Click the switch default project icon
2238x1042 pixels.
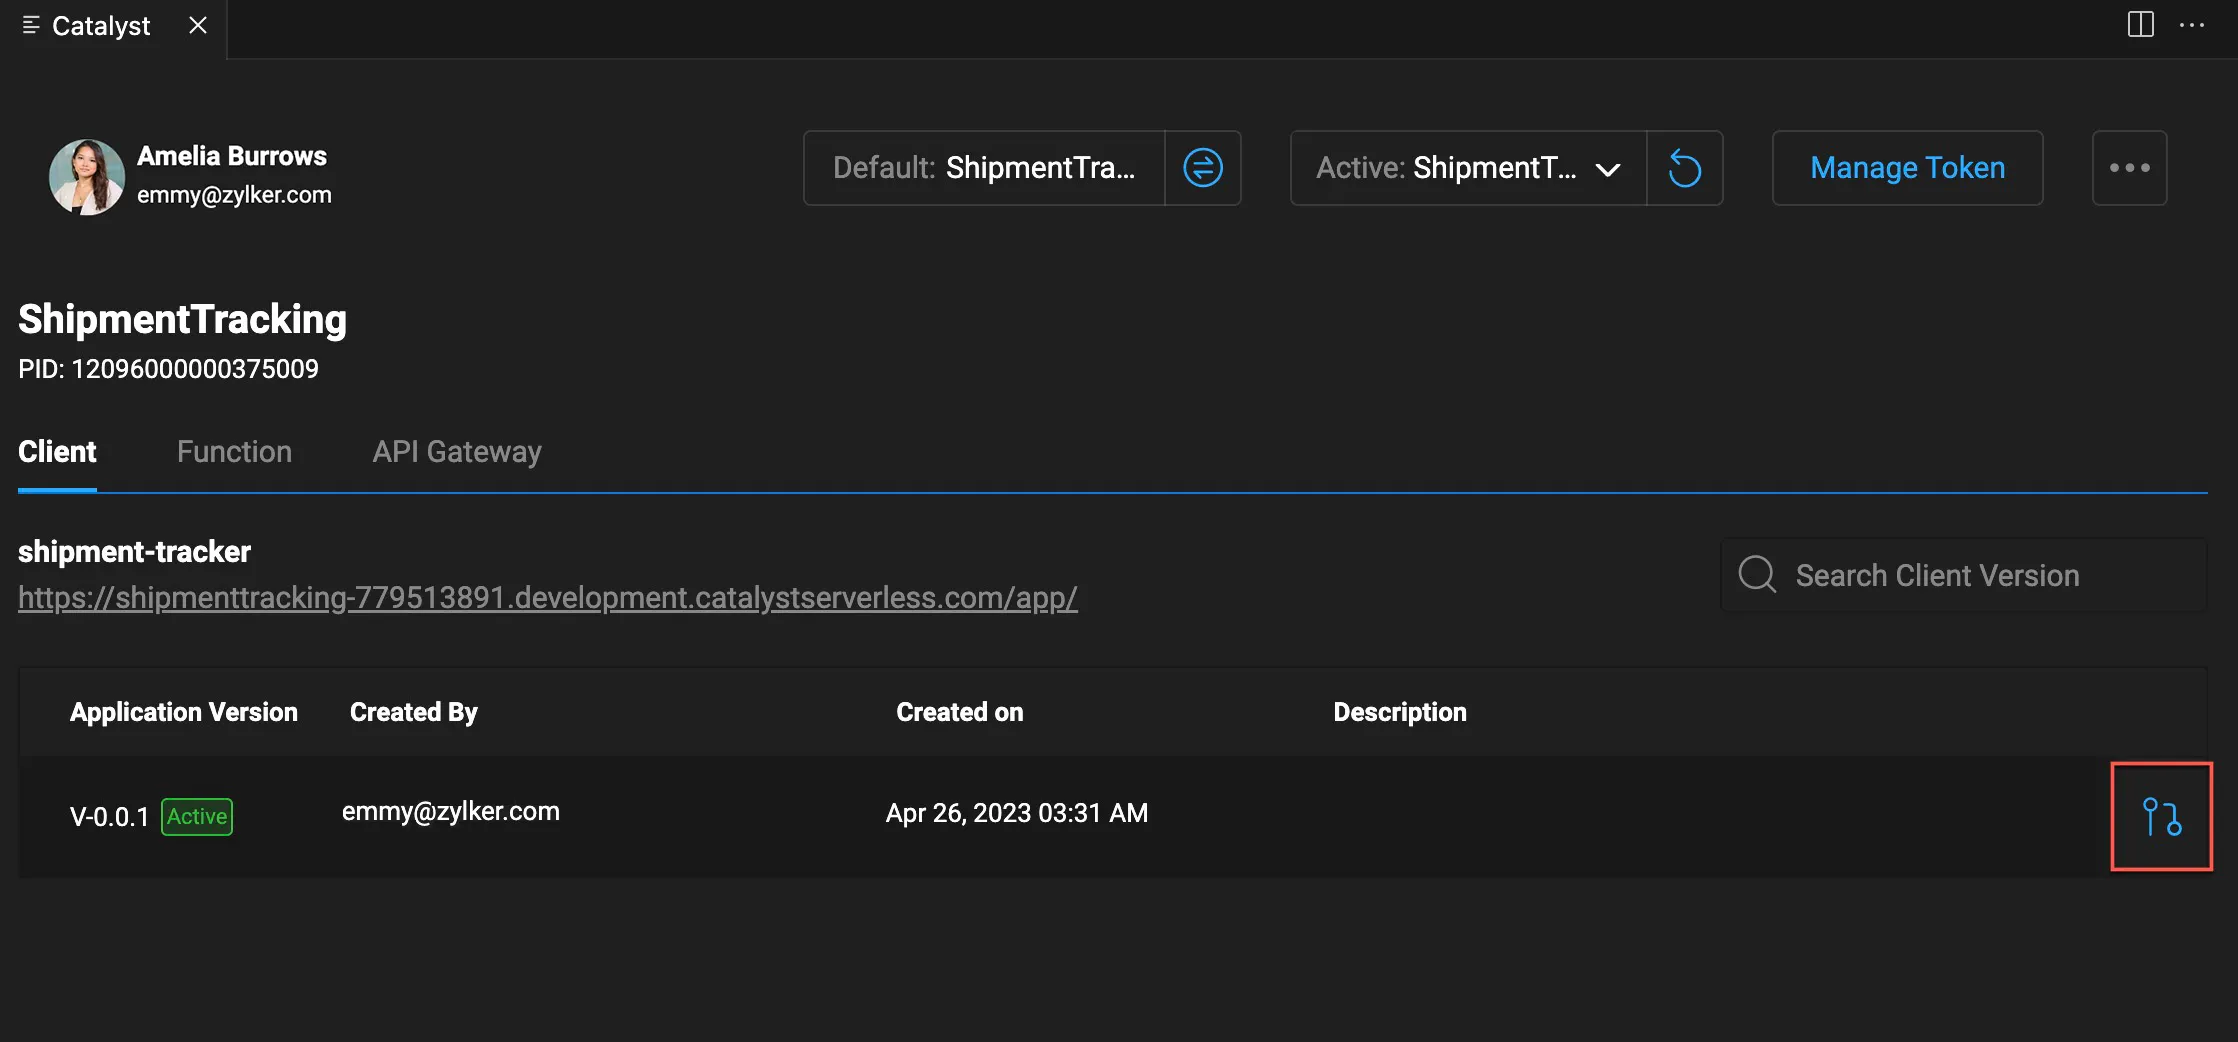coord(1203,168)
